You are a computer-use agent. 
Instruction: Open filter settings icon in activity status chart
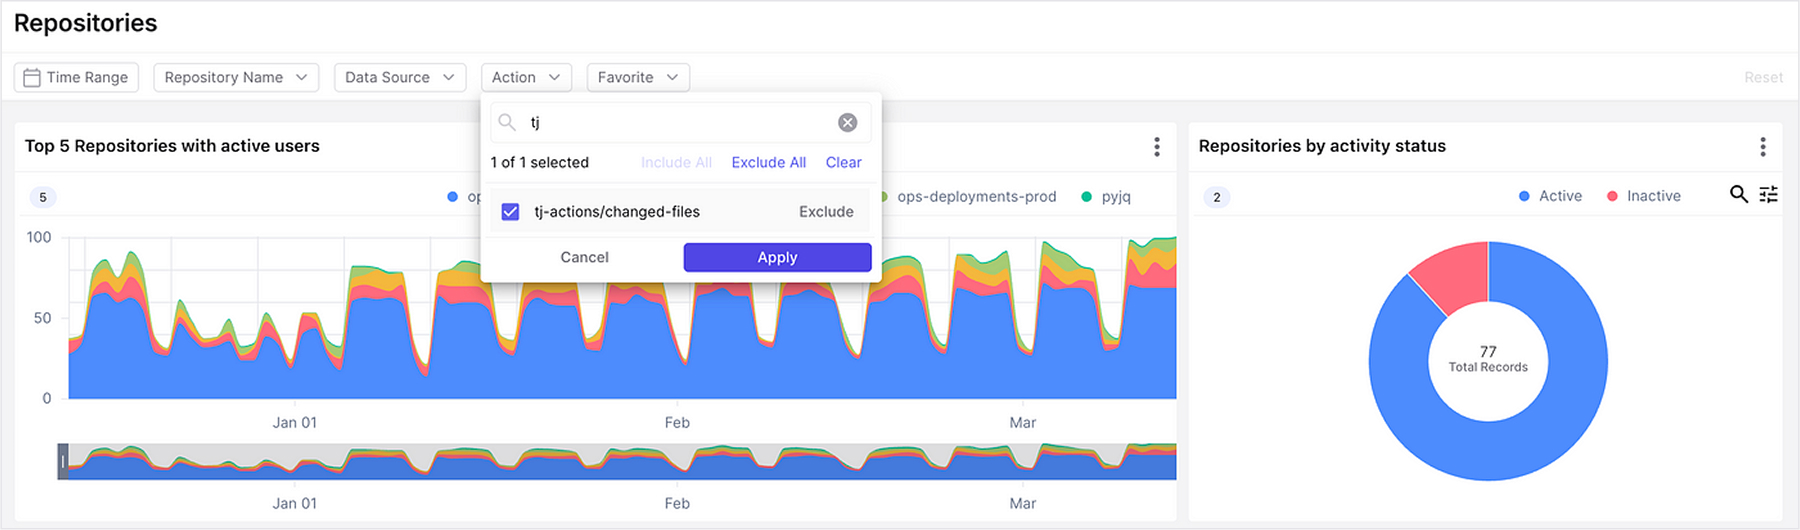1769,194
